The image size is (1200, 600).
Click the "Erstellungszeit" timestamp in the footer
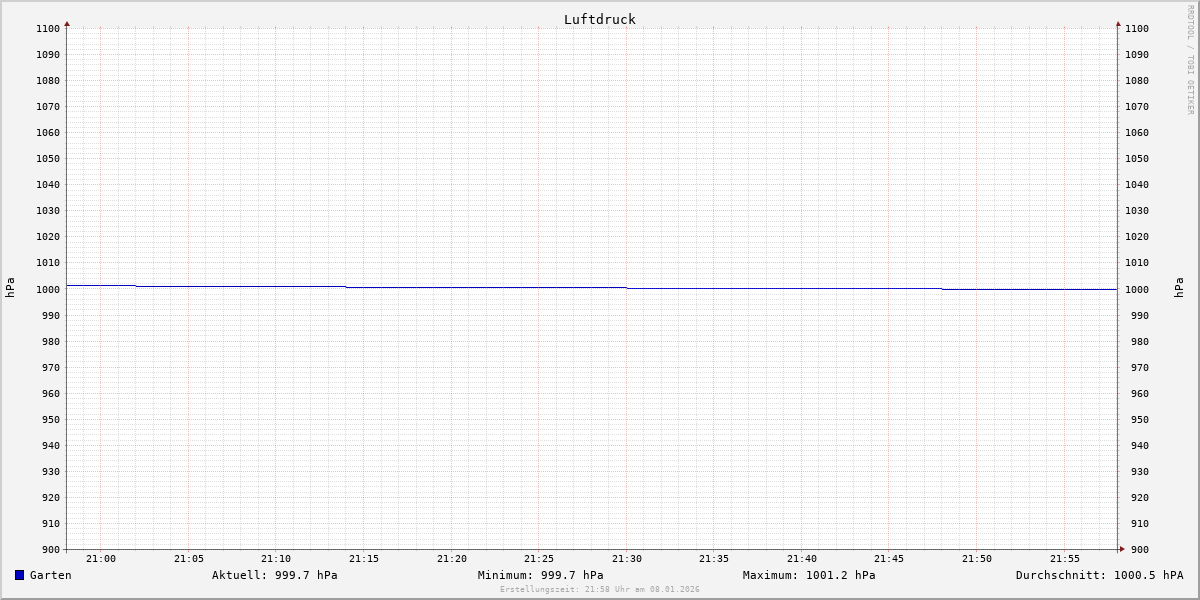coord(599,589)
